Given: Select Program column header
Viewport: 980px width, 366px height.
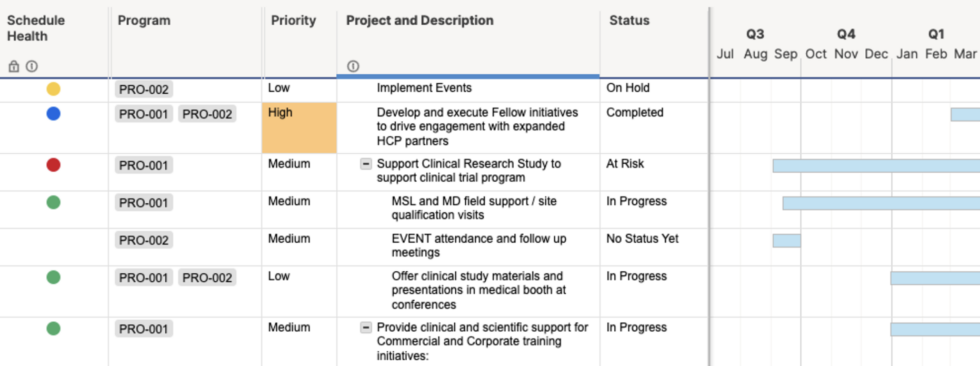Looking at the screenshot, I should coord(144,21).
